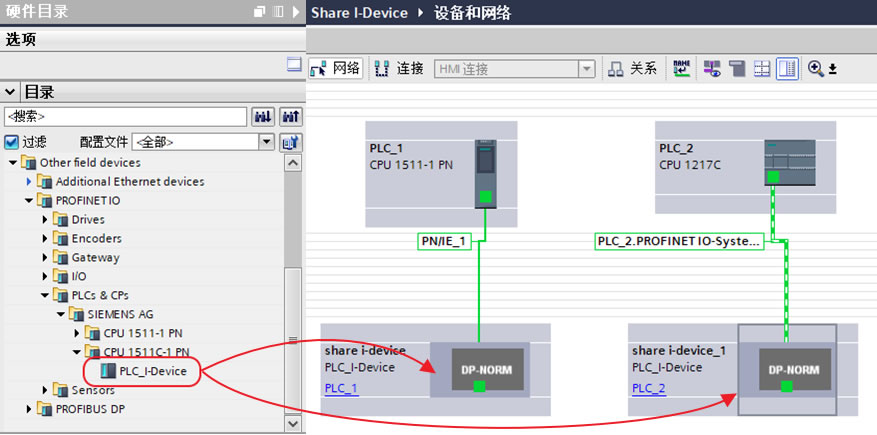This screenshot has width=877, height=435.
Task: Click the 选项 options header
Action: pos(21,39)
